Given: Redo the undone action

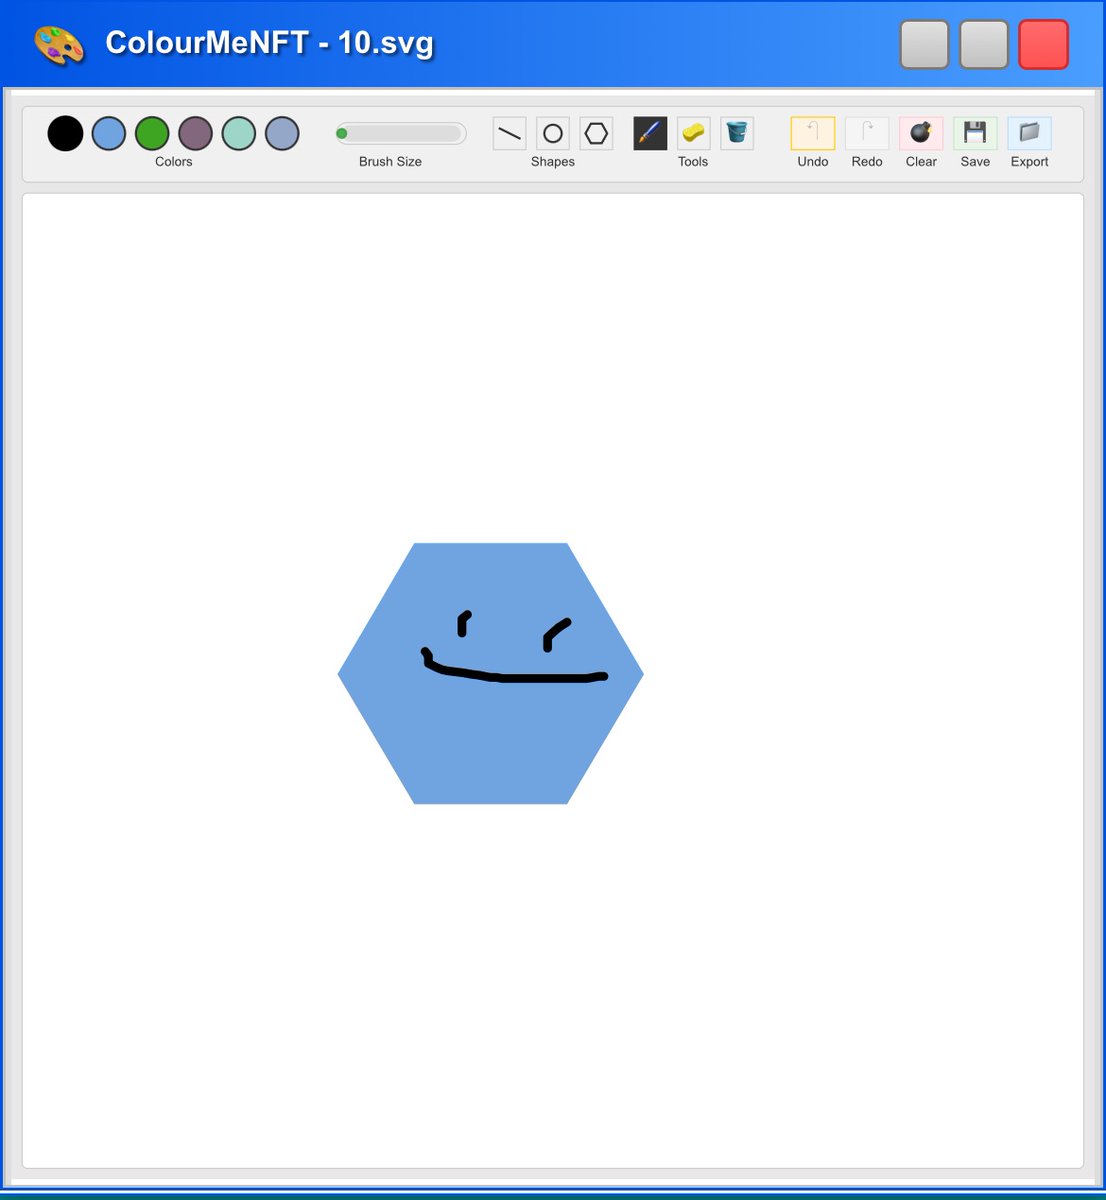Looking at the screenshot, I should (866, 133).
